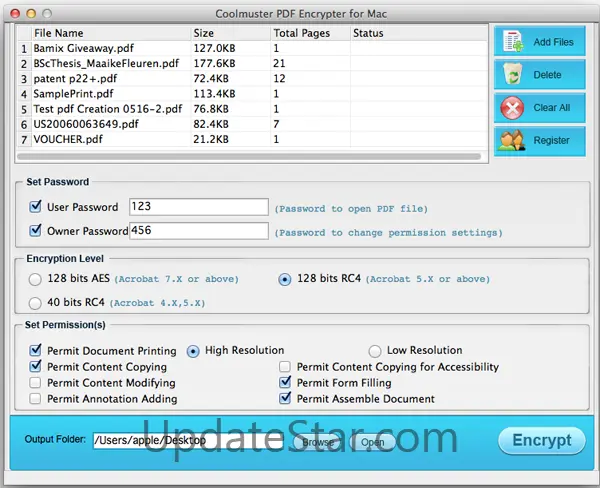Viewport: 600px width, 488px height.
Task: Enable Permit Annotation Adding
Action: (35, 398)
